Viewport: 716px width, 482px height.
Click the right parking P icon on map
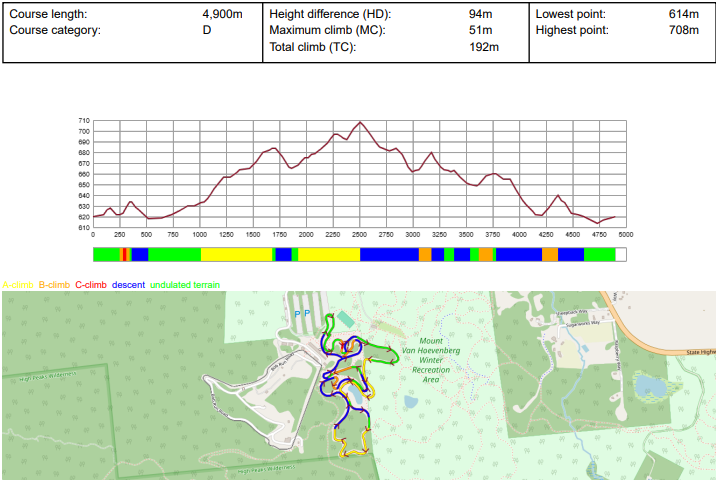[307, 313]
